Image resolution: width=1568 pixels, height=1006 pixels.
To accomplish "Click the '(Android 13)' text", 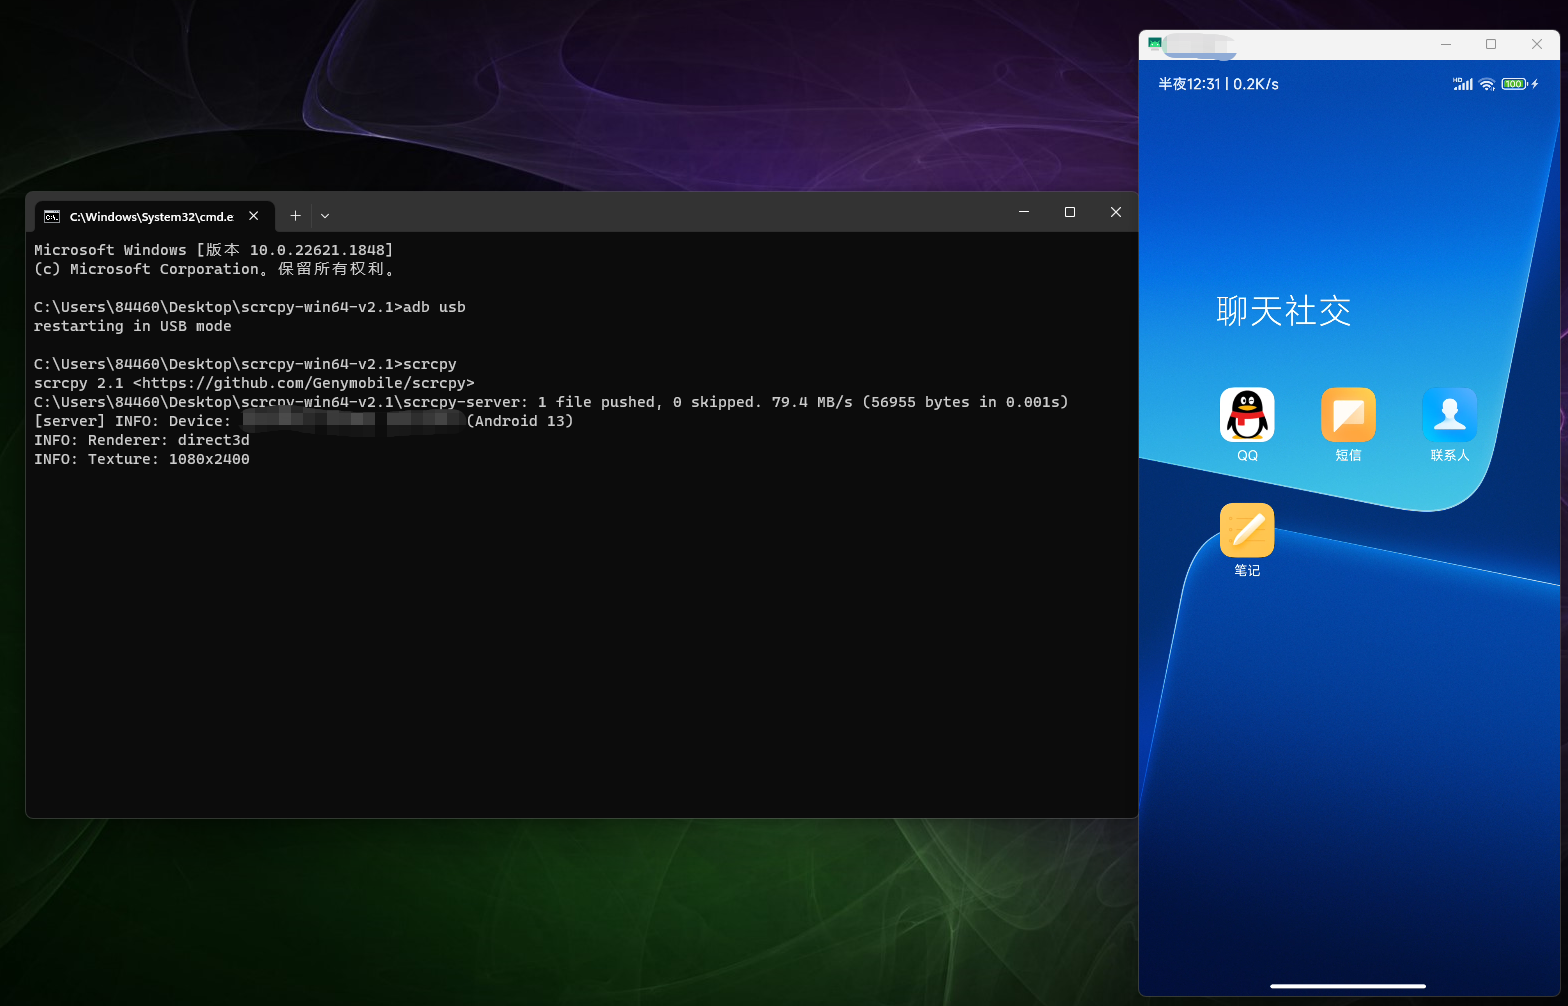I will pyautogui.click(x=520, y=421).
